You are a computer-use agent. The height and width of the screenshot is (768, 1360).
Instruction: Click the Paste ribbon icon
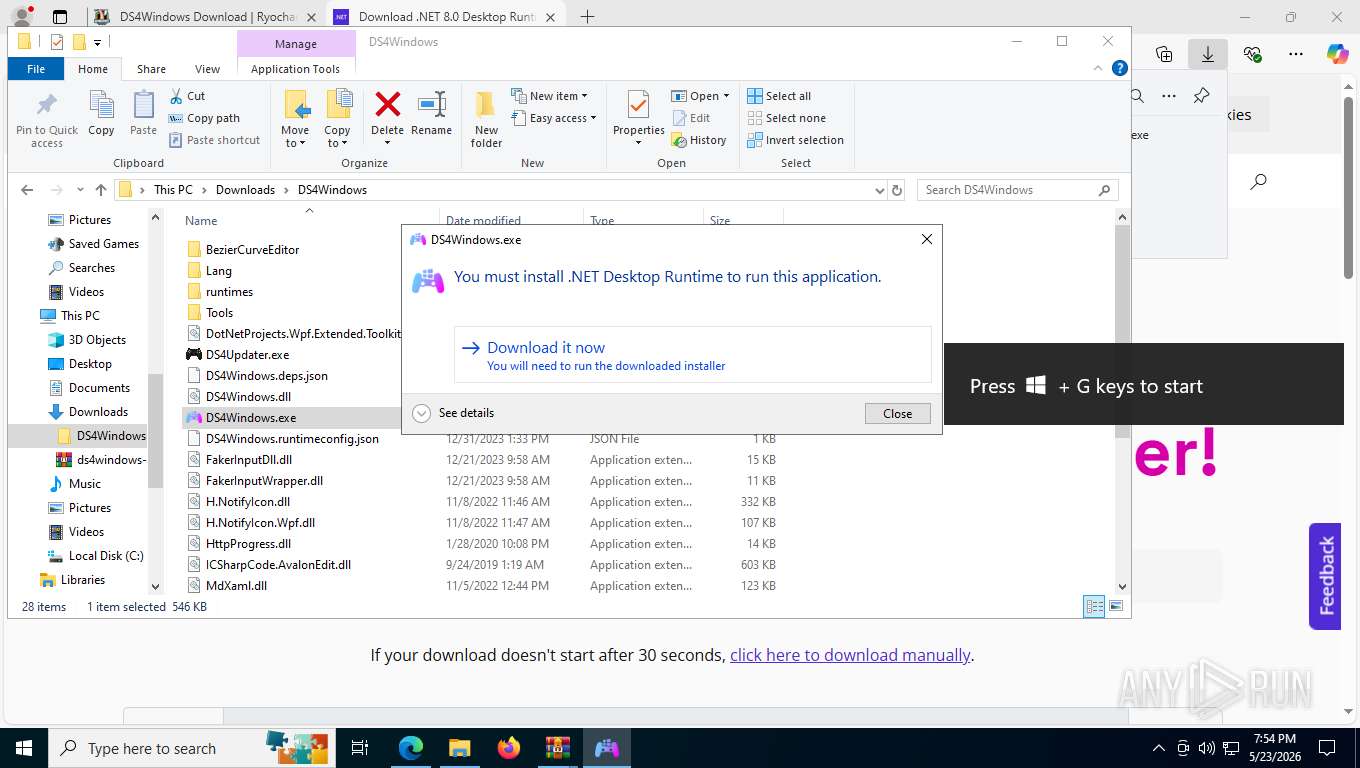pyautogui.click(x=143, y=106)
